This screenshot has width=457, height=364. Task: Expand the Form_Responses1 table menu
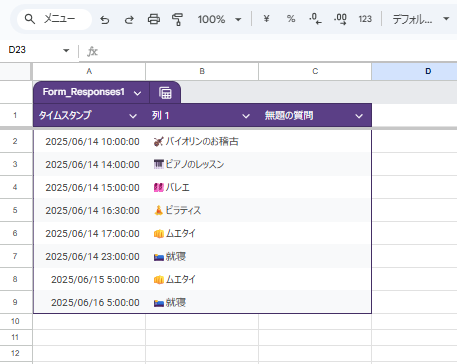point(137,93)
